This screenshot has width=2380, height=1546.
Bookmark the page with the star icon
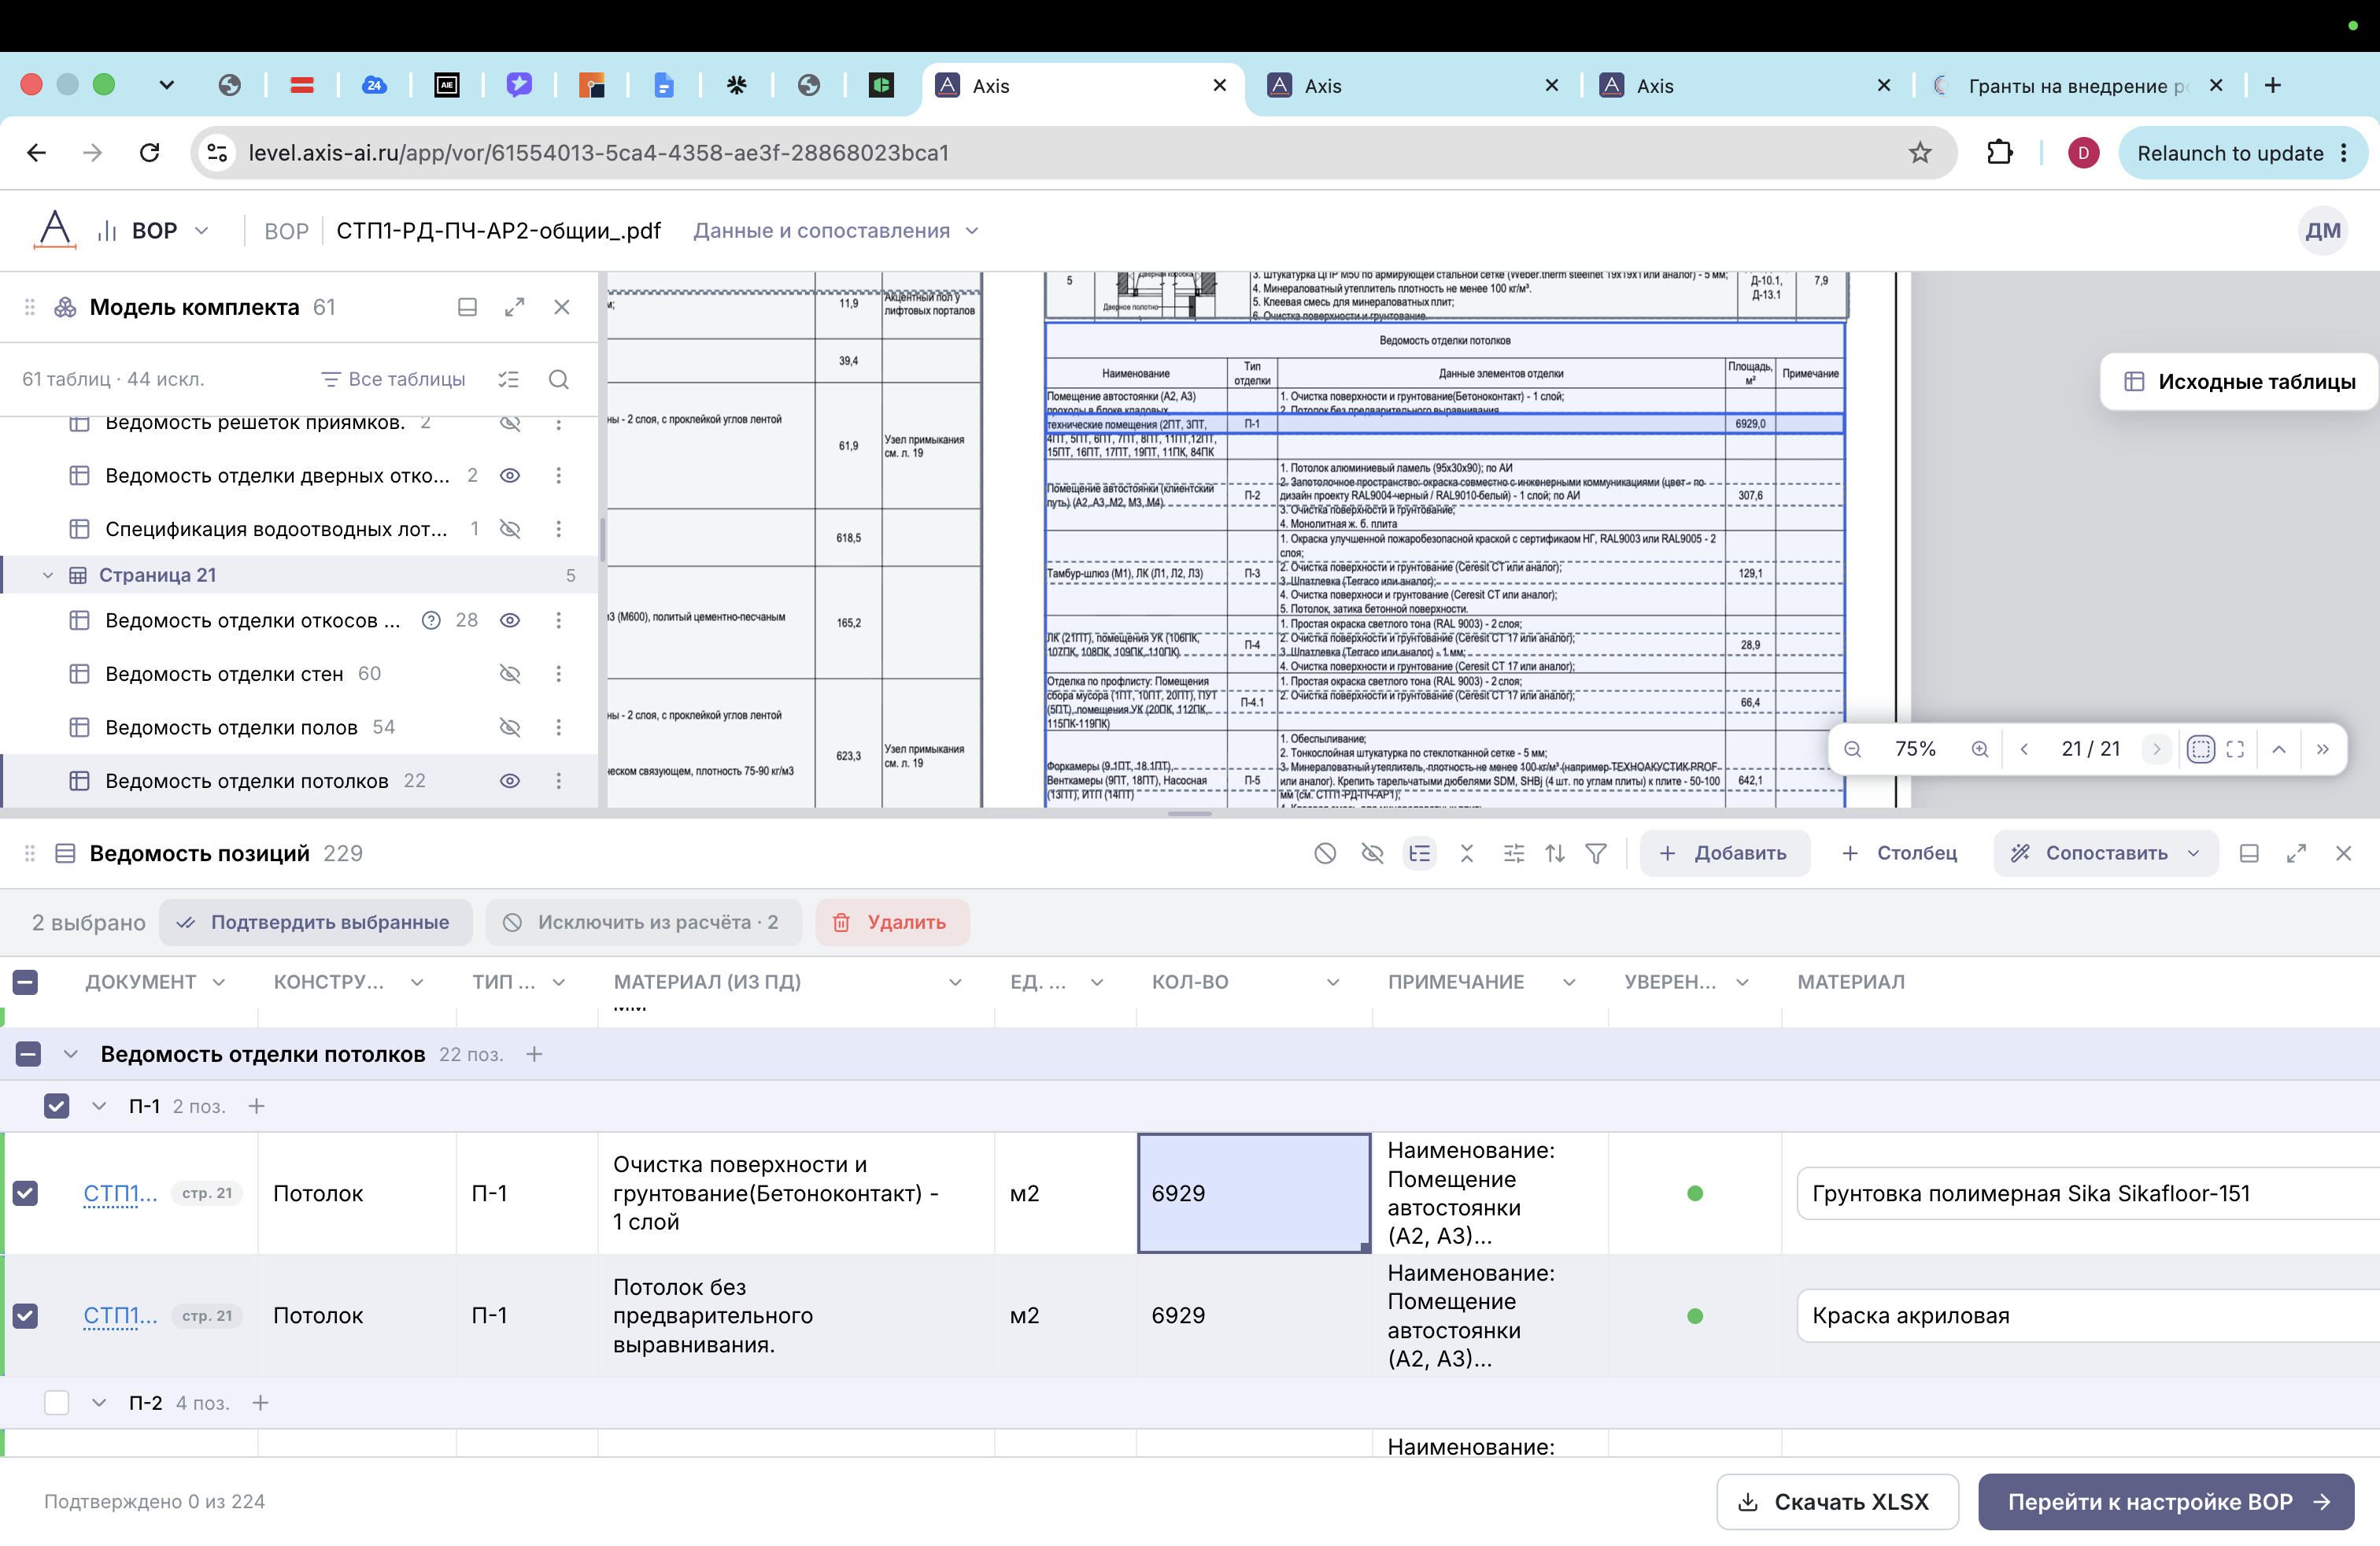point(1919,153)
